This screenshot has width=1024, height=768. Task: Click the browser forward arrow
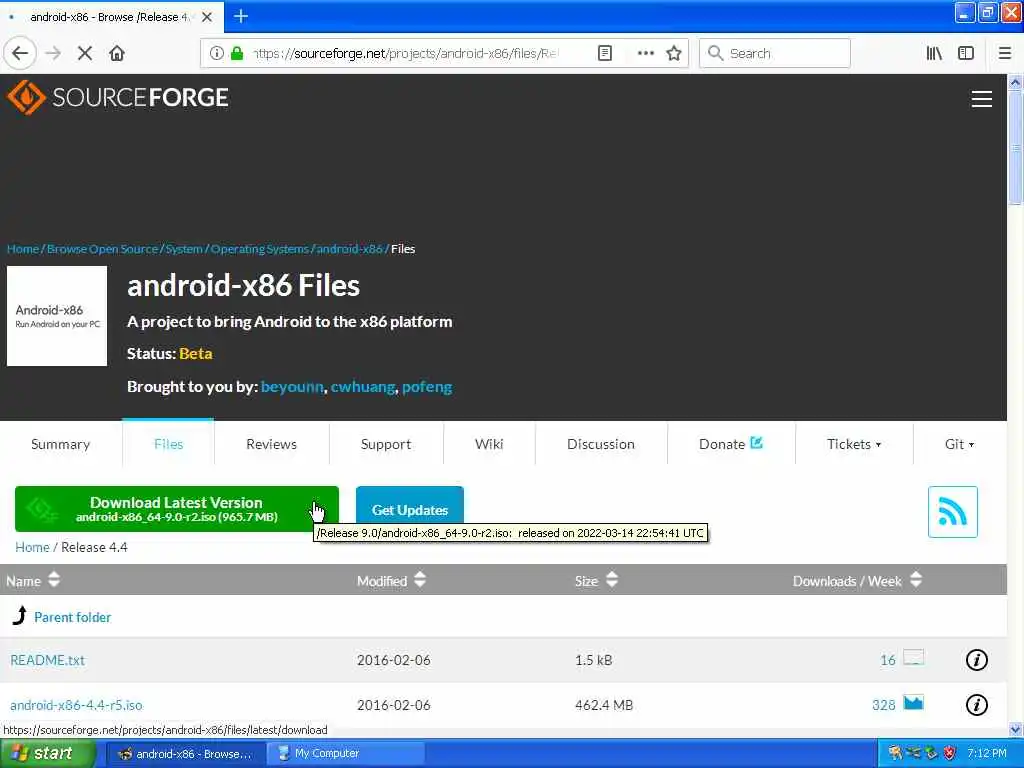53,53
